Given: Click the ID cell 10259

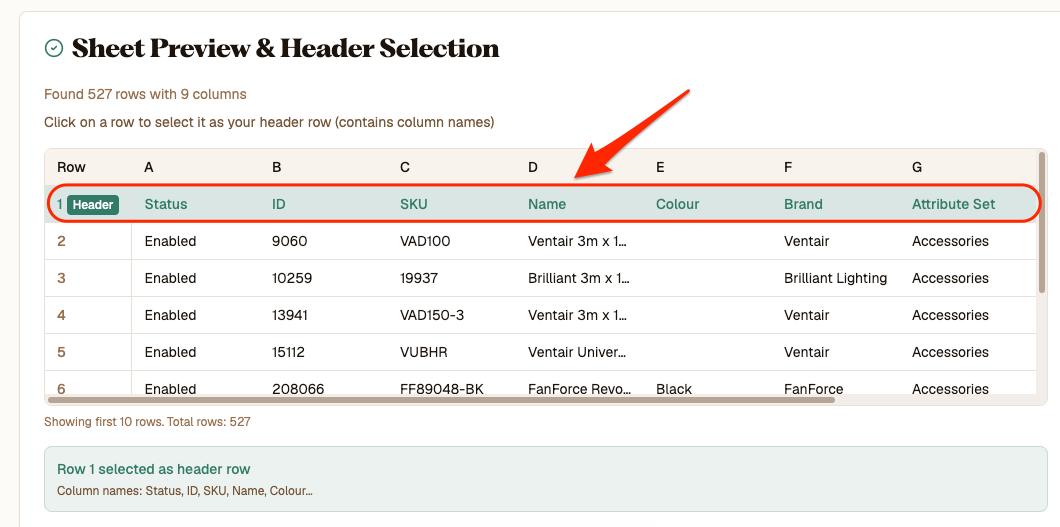Looking at the screenshot, I should click(292, 278).
